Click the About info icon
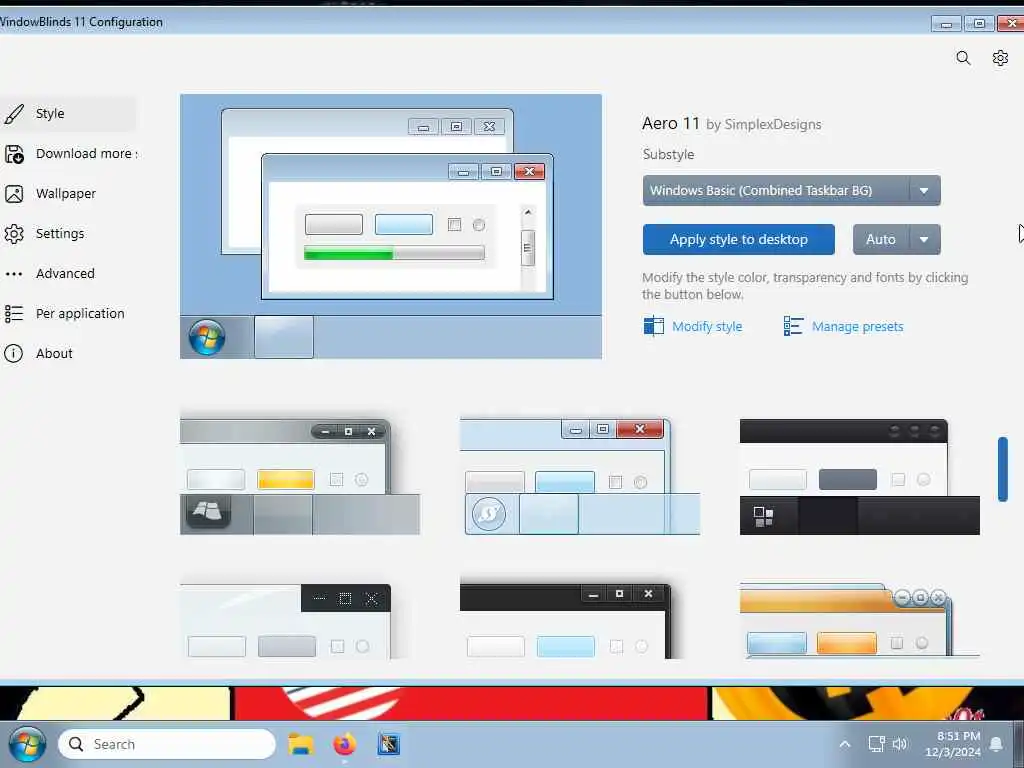Image resolution: width=1024 pixels, height=768 pixels. (14, 353)
